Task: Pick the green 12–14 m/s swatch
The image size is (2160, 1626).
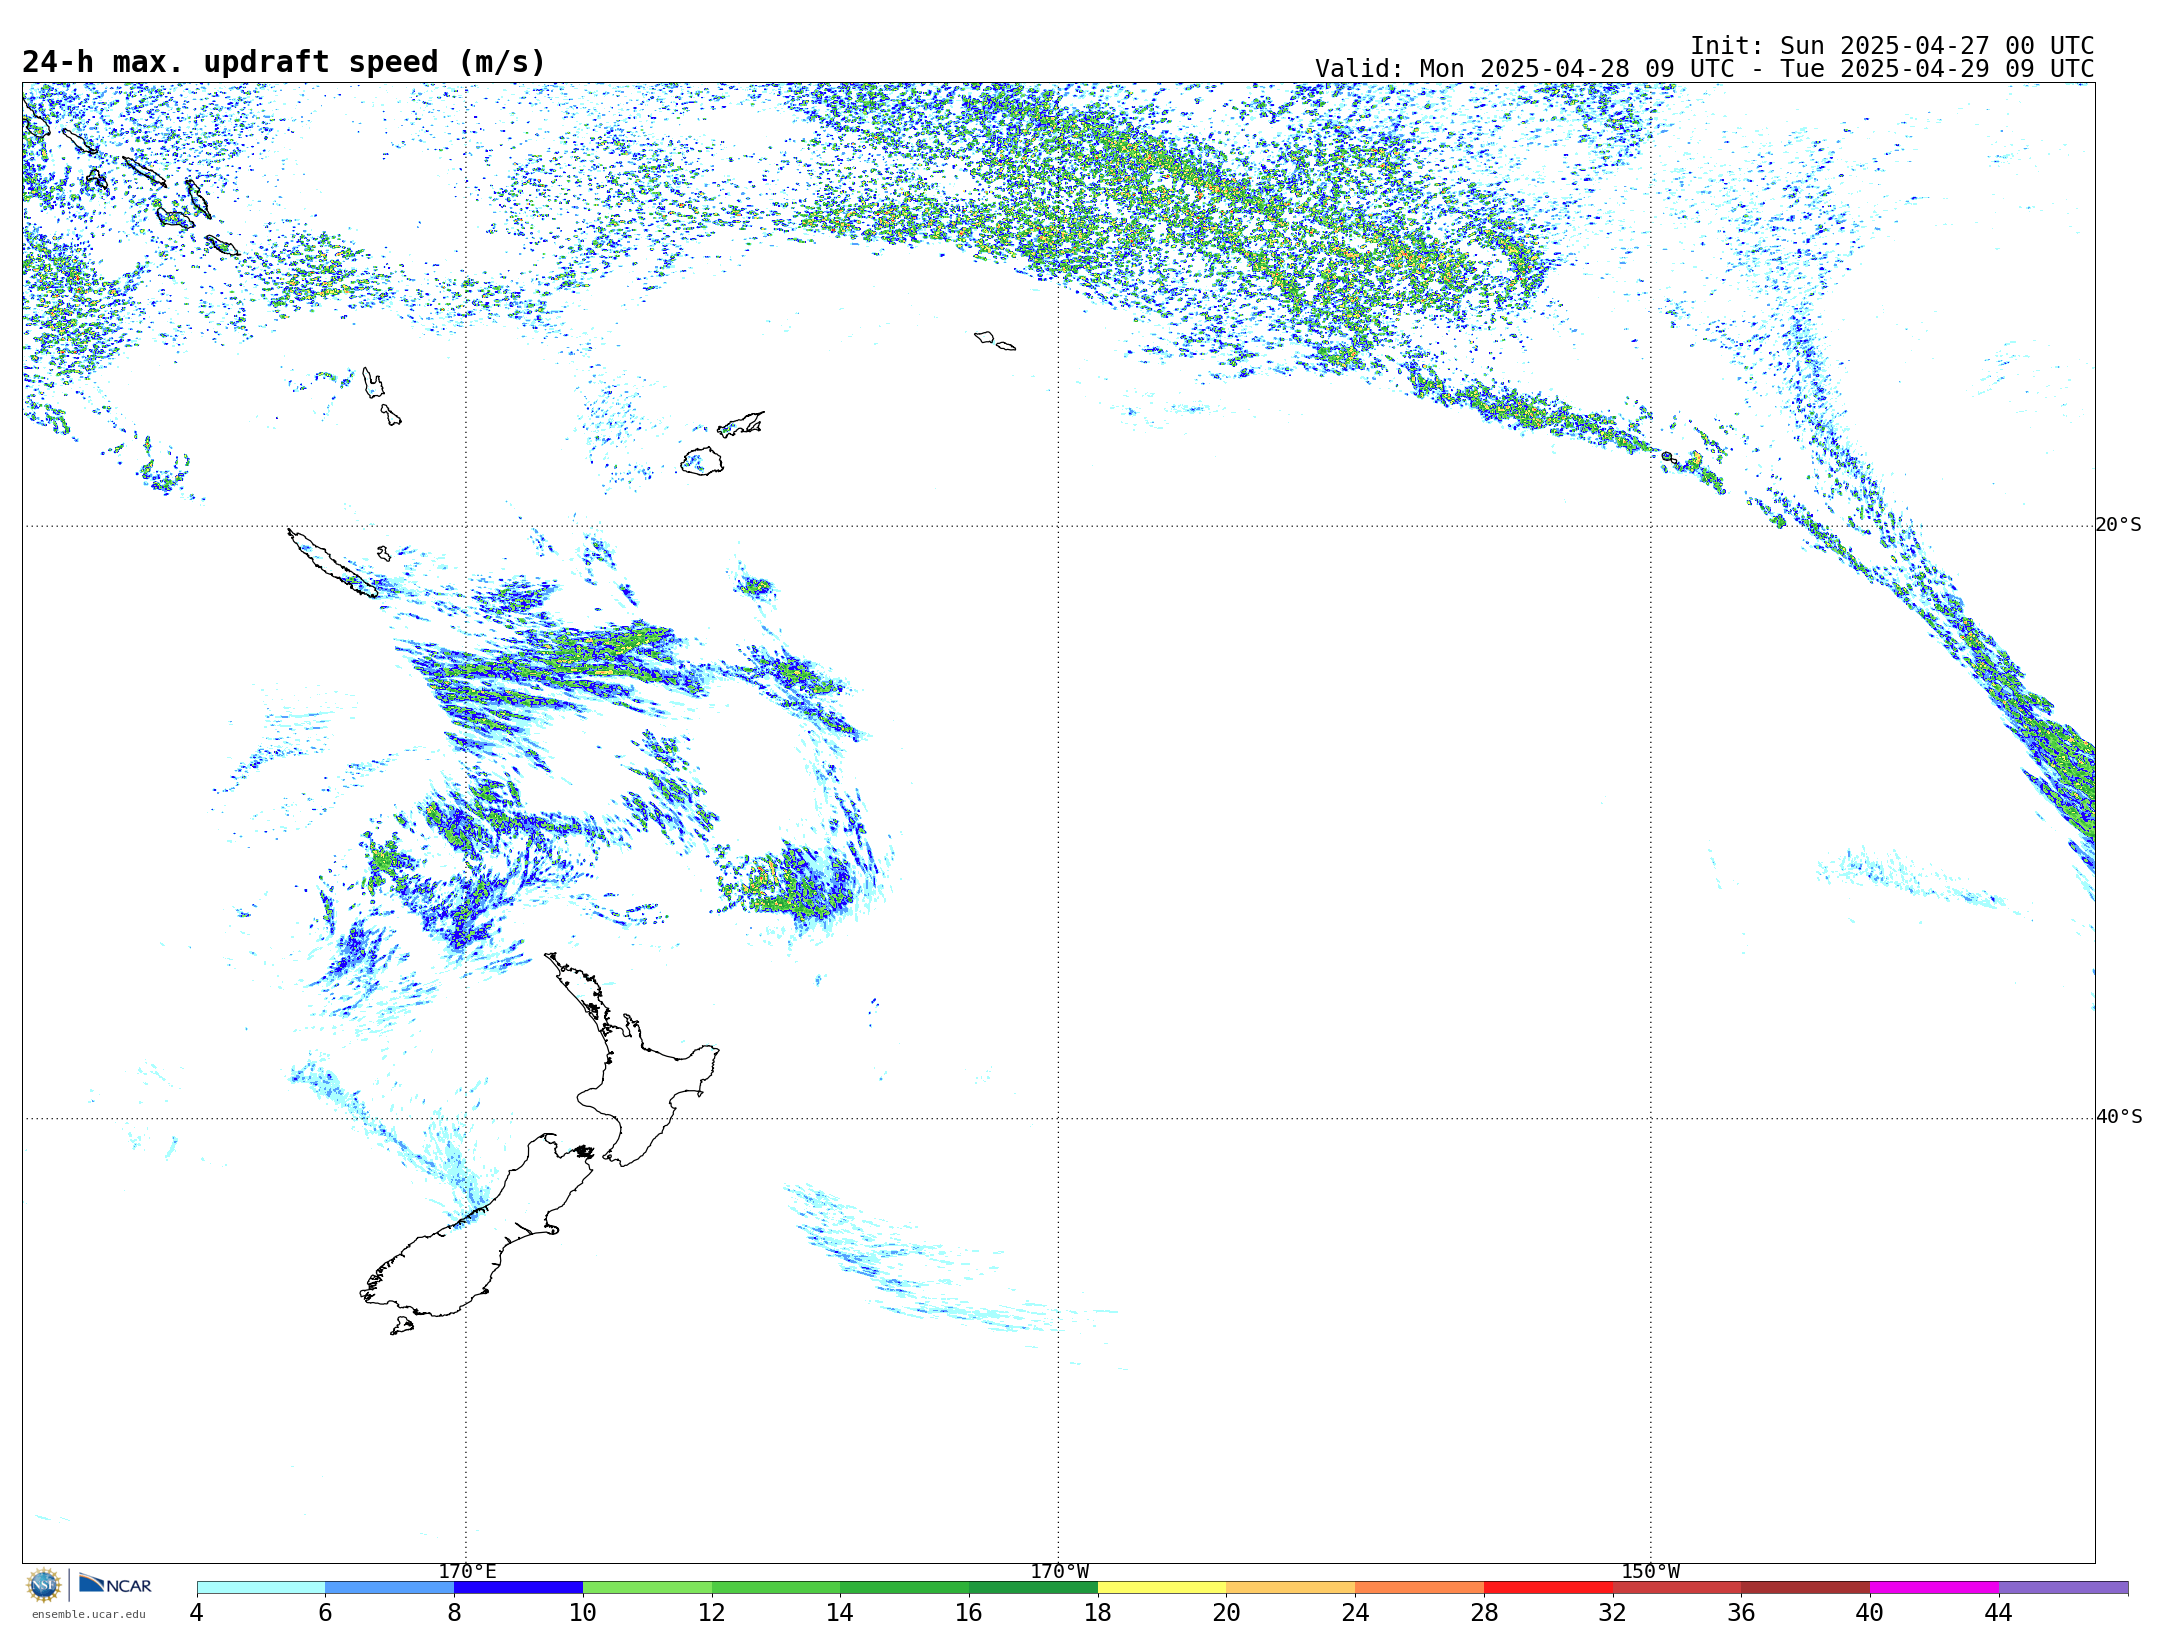Action: [x=776, y=1587]
